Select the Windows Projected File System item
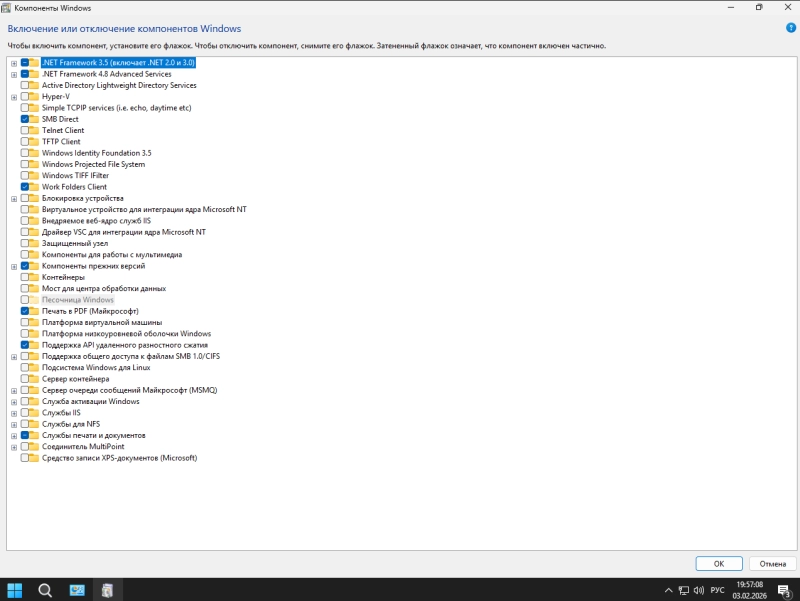Viewport: 800px width, 601px height. (x=93, y=164)
